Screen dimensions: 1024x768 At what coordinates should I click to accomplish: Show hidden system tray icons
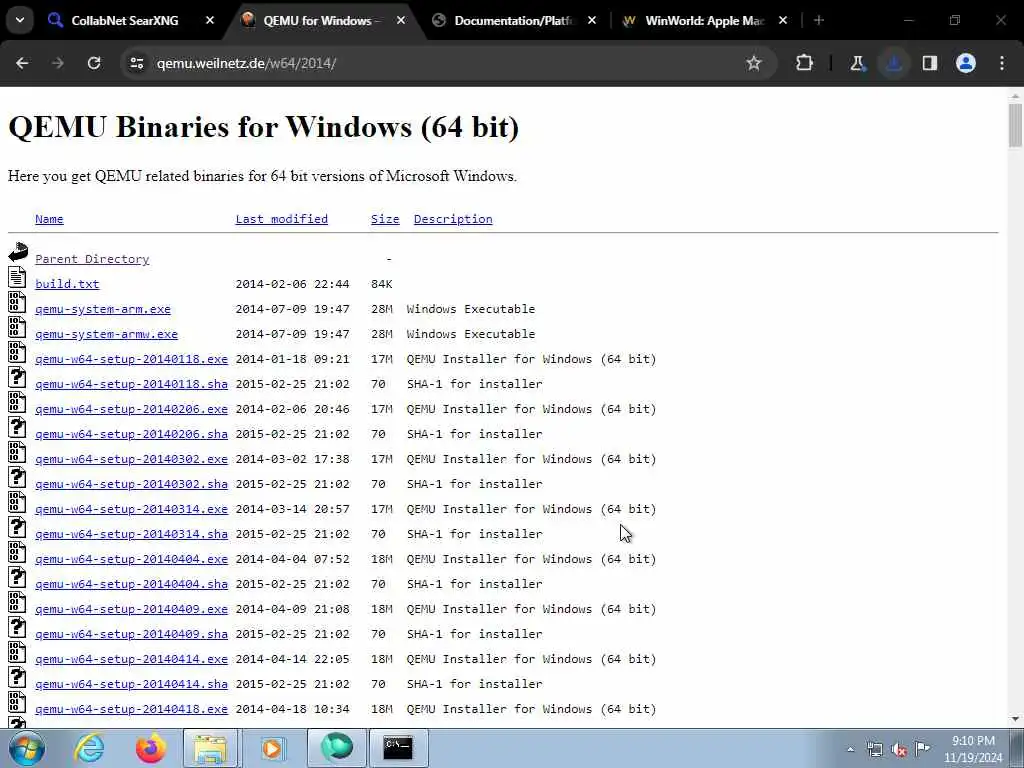click(850, 750)
